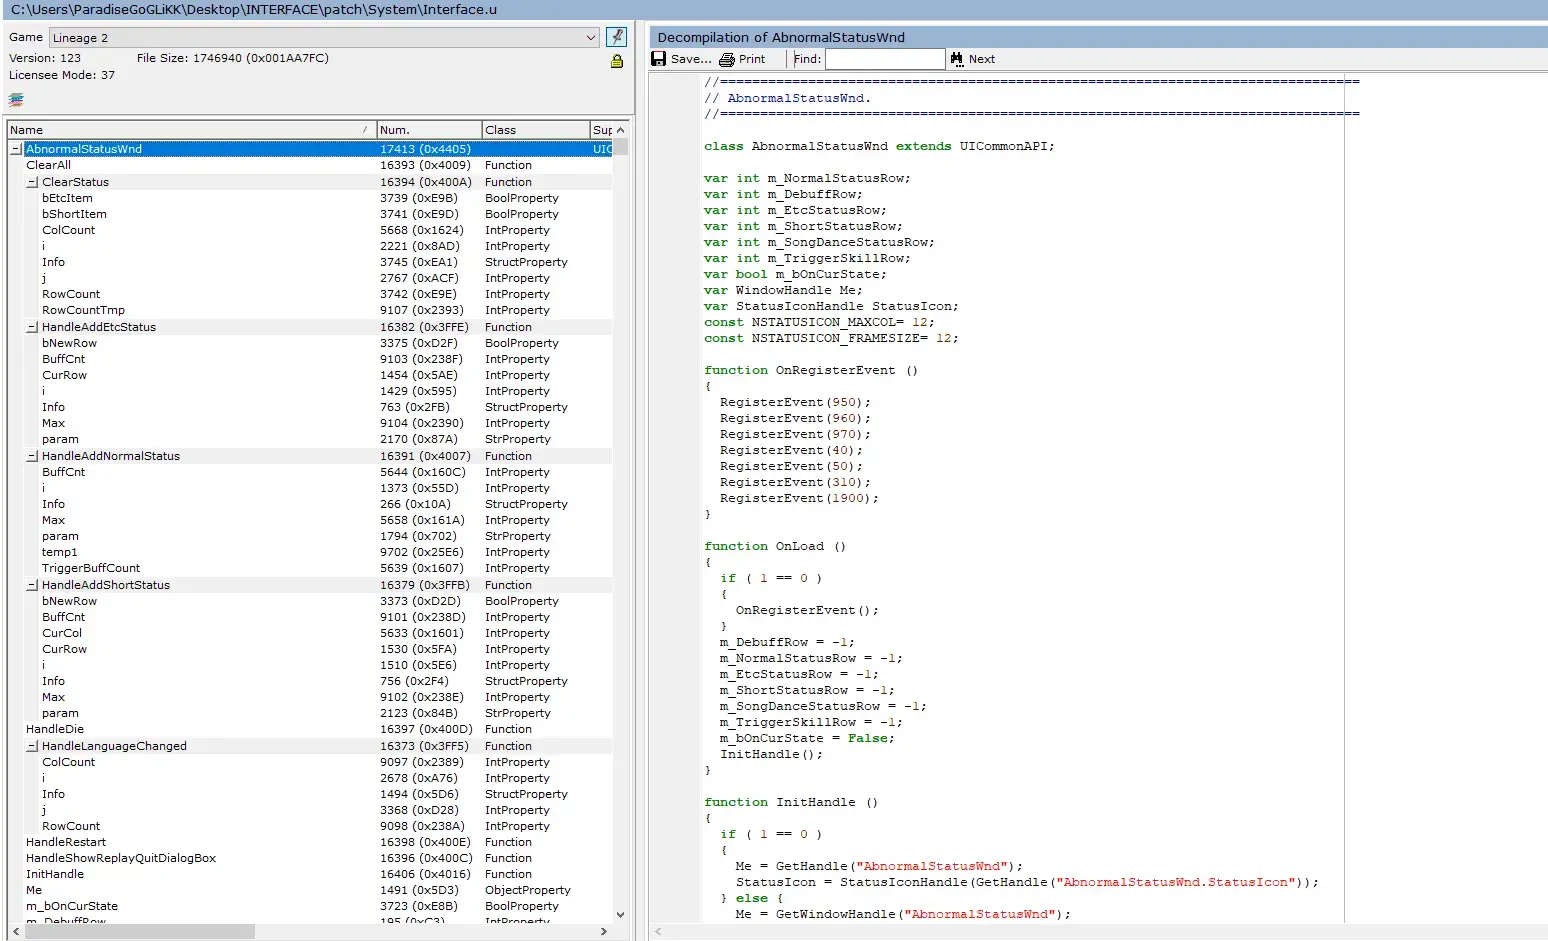Image resolution: width=1548 pixels, height=941 pixels.
Task: Select the InitHandle function row
Action: tap(310, 874)
